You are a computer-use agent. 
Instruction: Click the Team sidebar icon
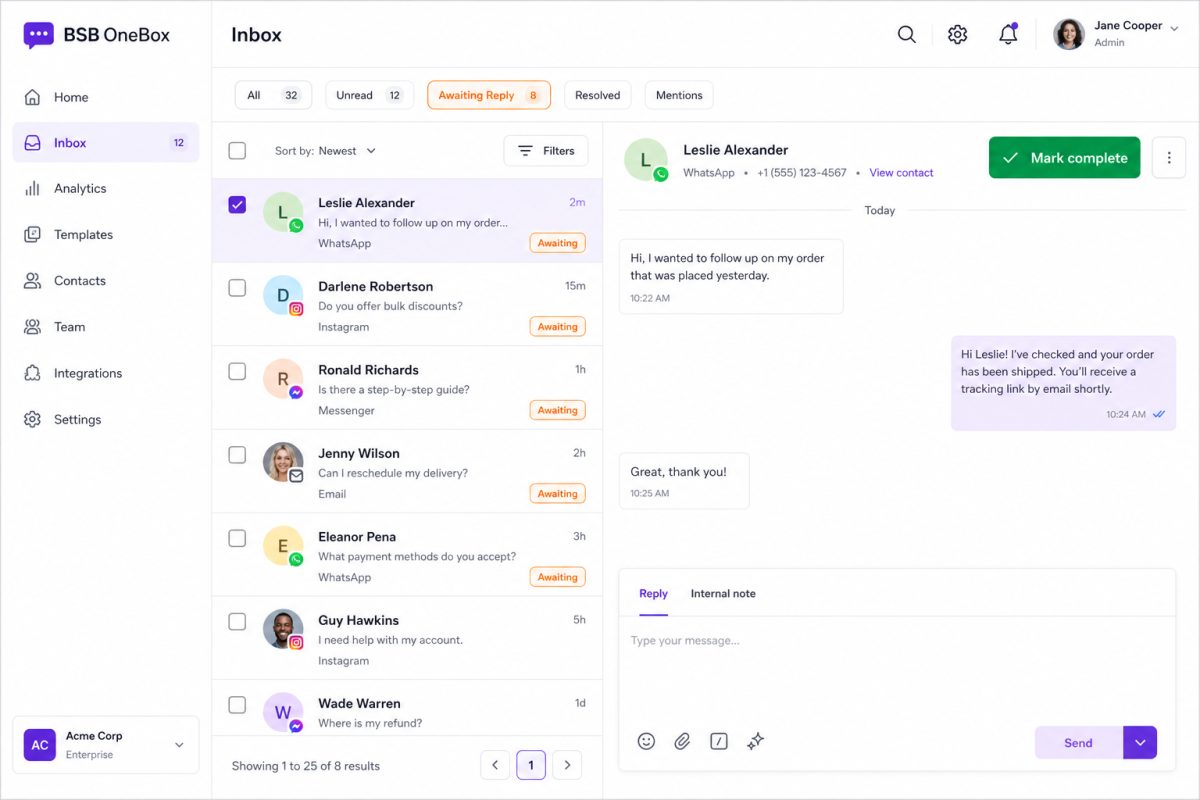[x=32, y=327]
